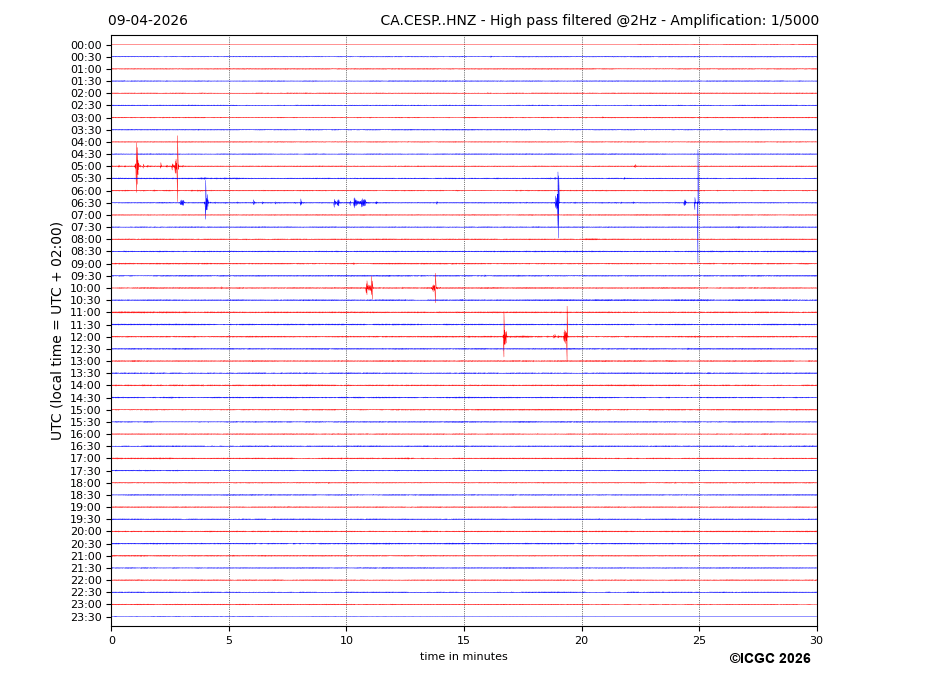Click the red spike near minute 1 at 05:00
Screen dimensions: 927x696
coord(137,166)
